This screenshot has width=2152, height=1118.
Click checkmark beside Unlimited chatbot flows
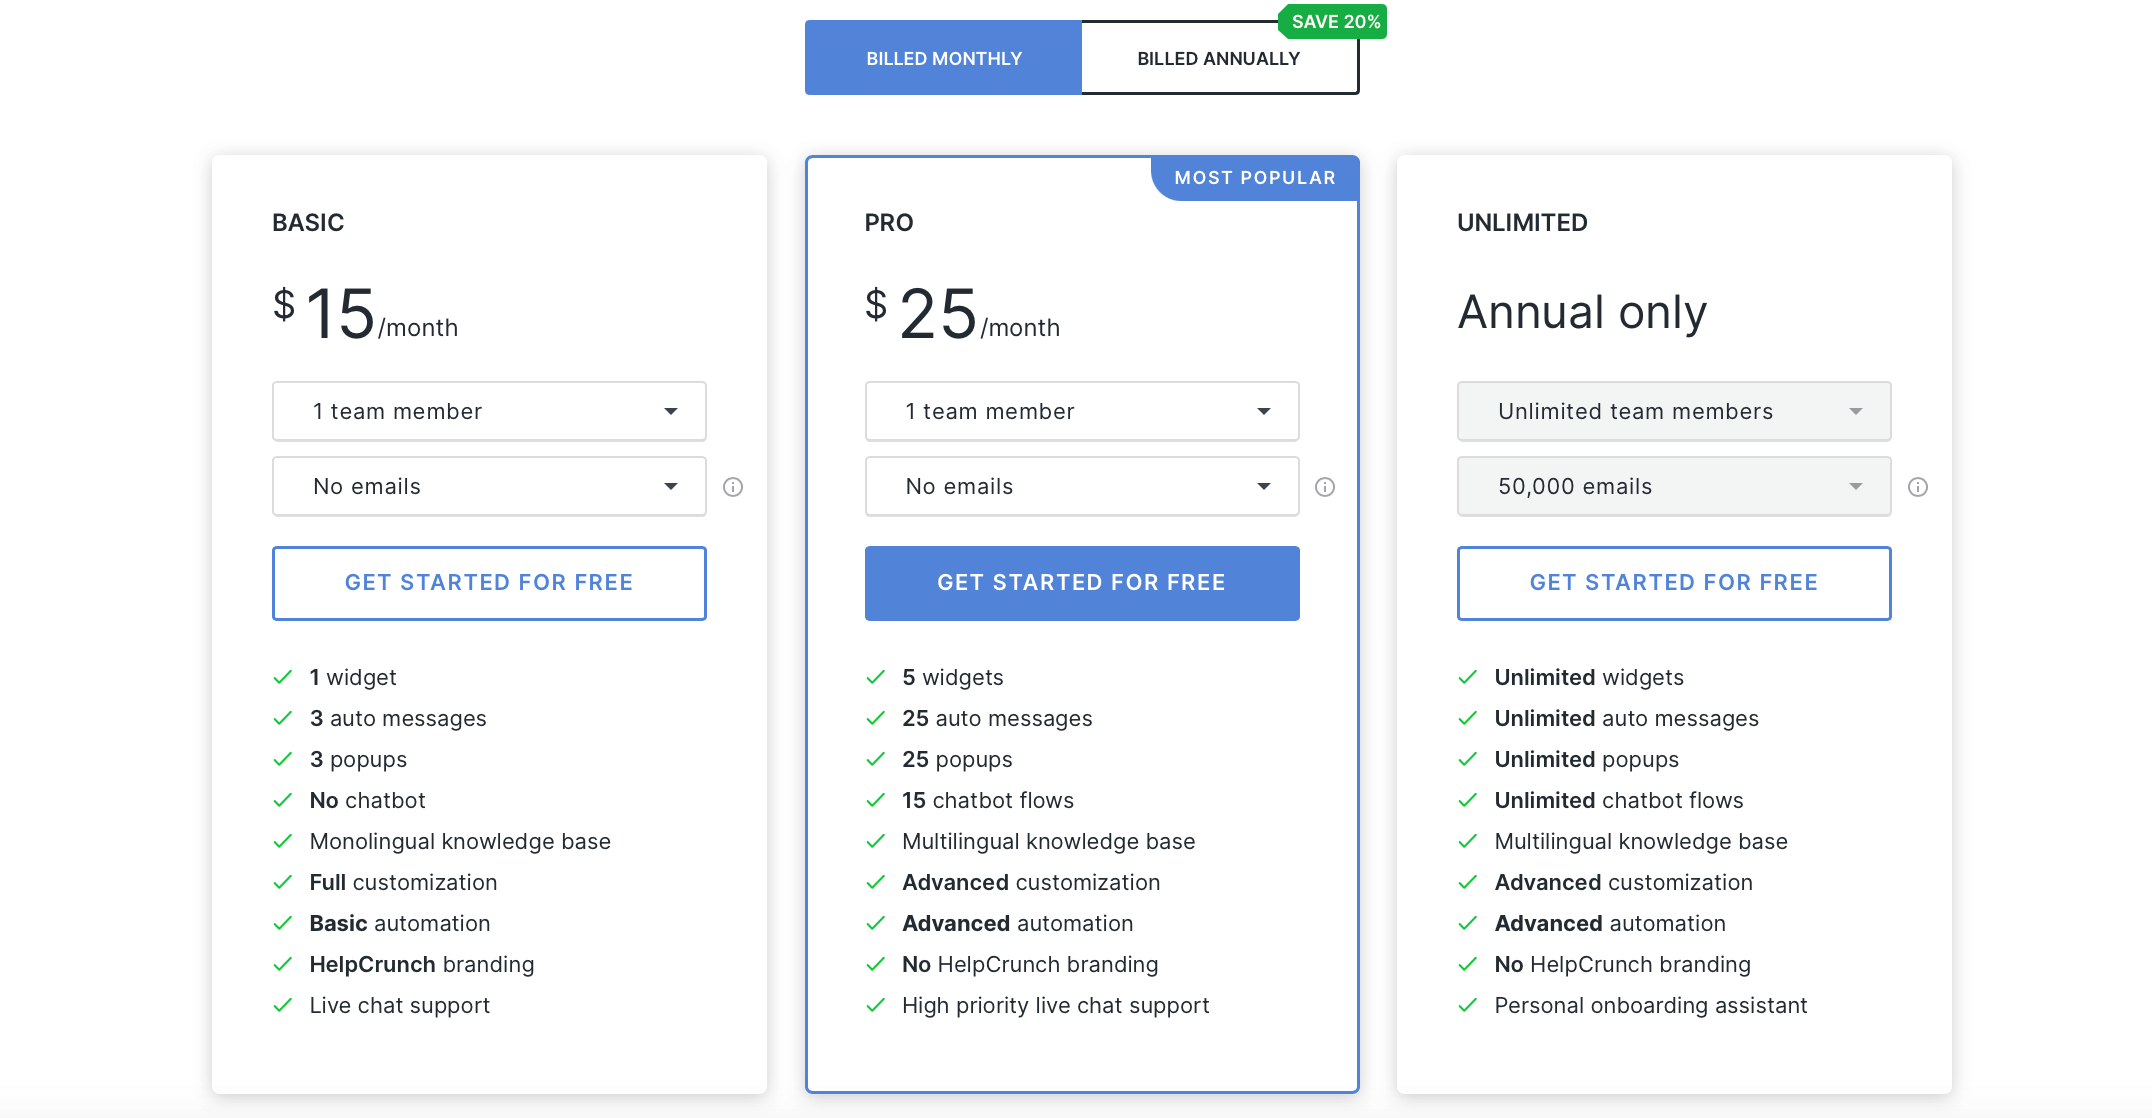tap(1468, 800)
